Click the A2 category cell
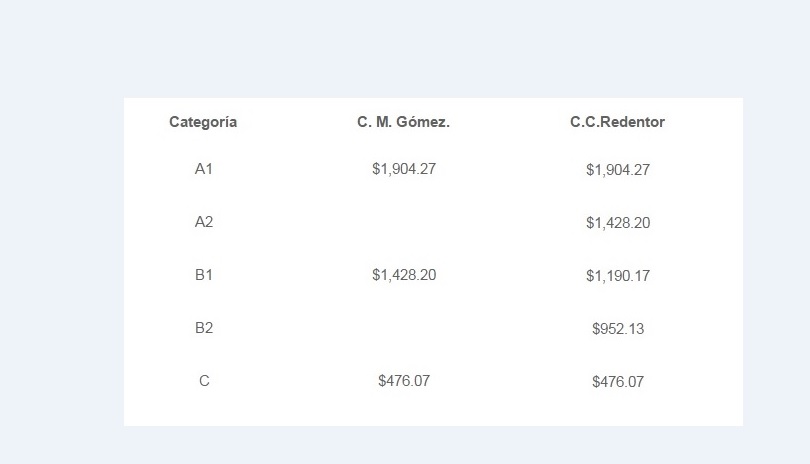This screenshot has width=810, height=464. coord(204,222)
